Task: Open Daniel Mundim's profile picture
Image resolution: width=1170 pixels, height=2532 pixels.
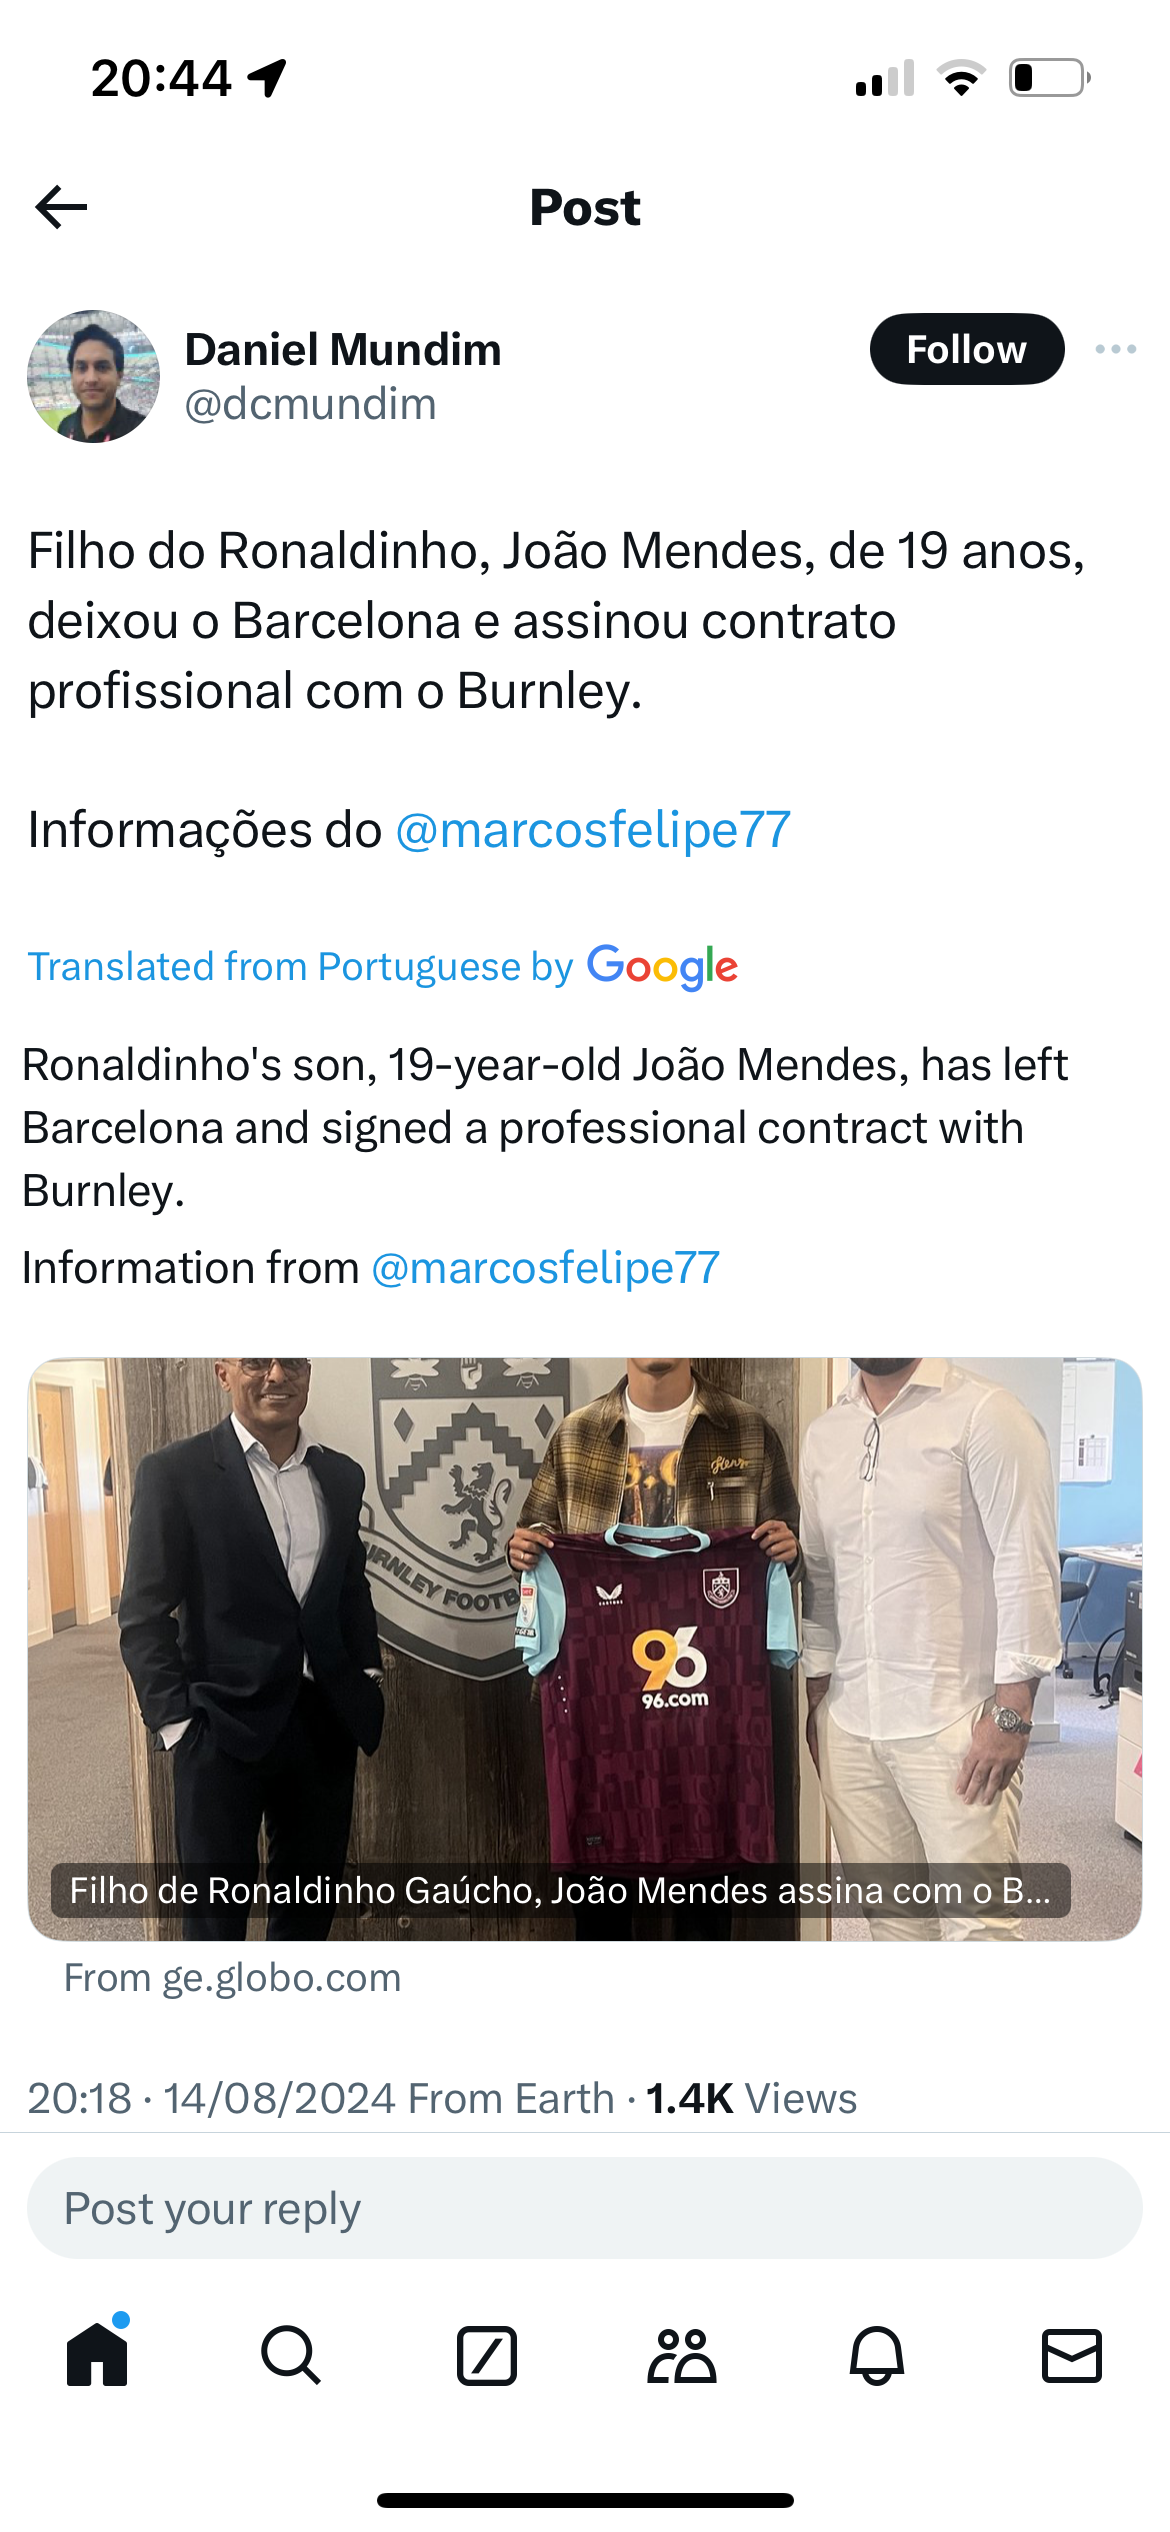Action: click(93, 376)
